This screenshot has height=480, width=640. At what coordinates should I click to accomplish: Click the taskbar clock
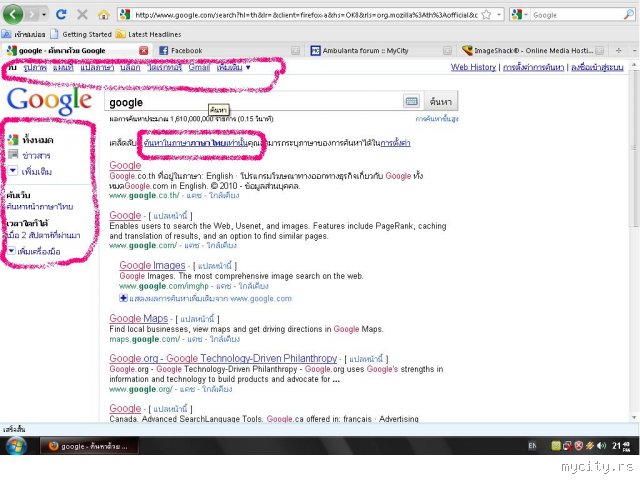point(621,446)
